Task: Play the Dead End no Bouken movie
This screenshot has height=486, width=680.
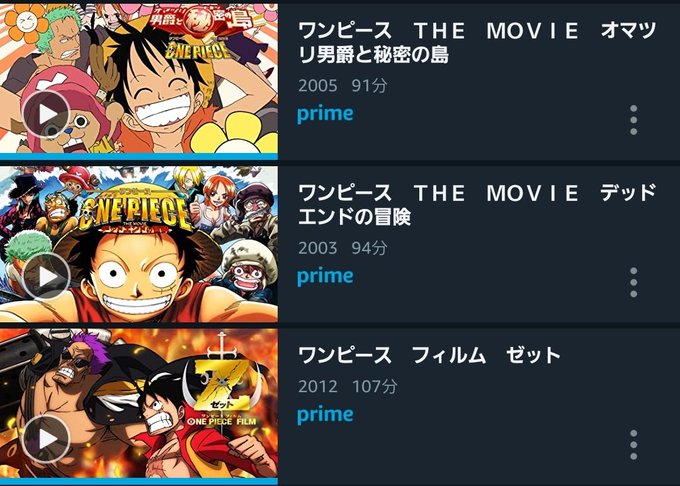Action: 46,277
